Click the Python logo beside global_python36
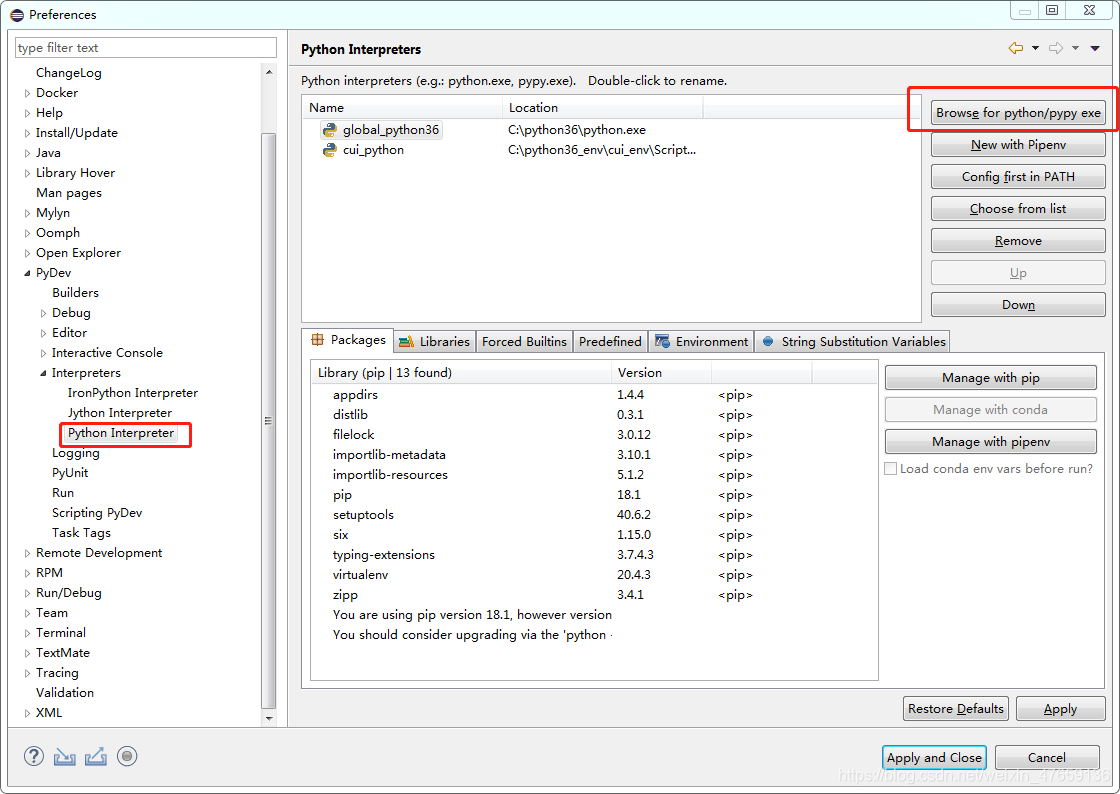 332,130
